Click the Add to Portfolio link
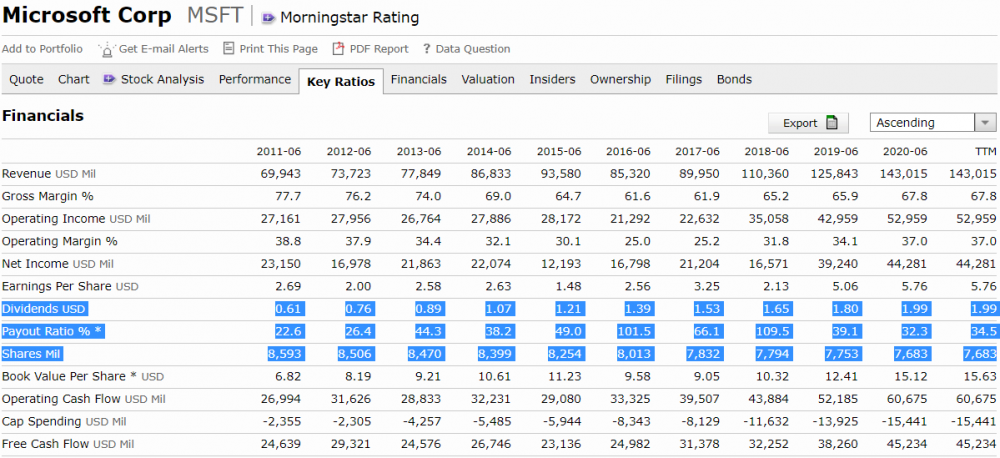 pos(42,48)
